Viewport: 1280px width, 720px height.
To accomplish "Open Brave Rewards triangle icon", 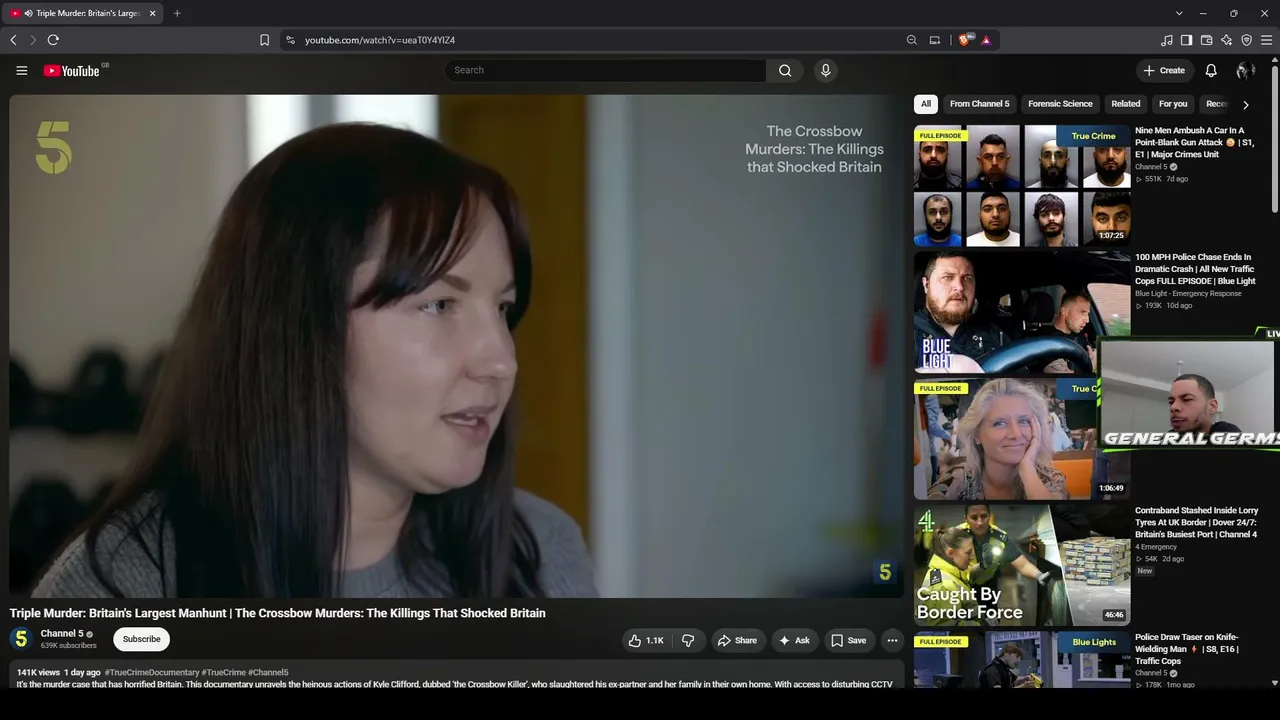I will [x=986, y=40].
